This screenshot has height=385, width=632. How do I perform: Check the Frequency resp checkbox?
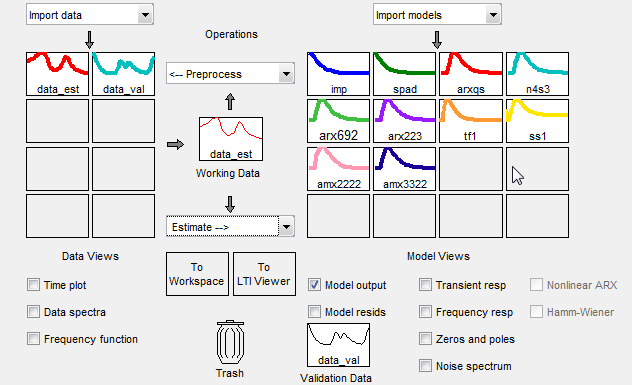pyautogui.click(x=425, y=312)
